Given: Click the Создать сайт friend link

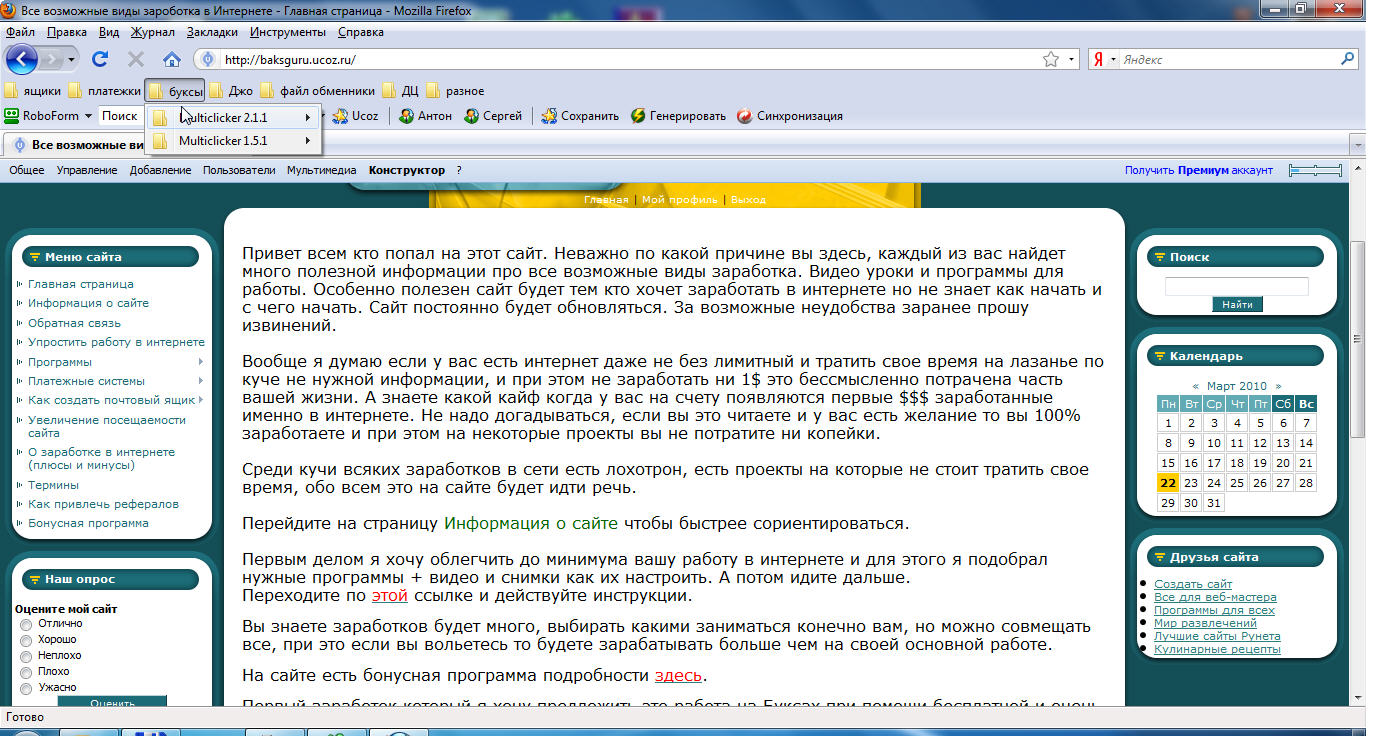Looking at the screenshot, I should click(x=1193, y=584).
